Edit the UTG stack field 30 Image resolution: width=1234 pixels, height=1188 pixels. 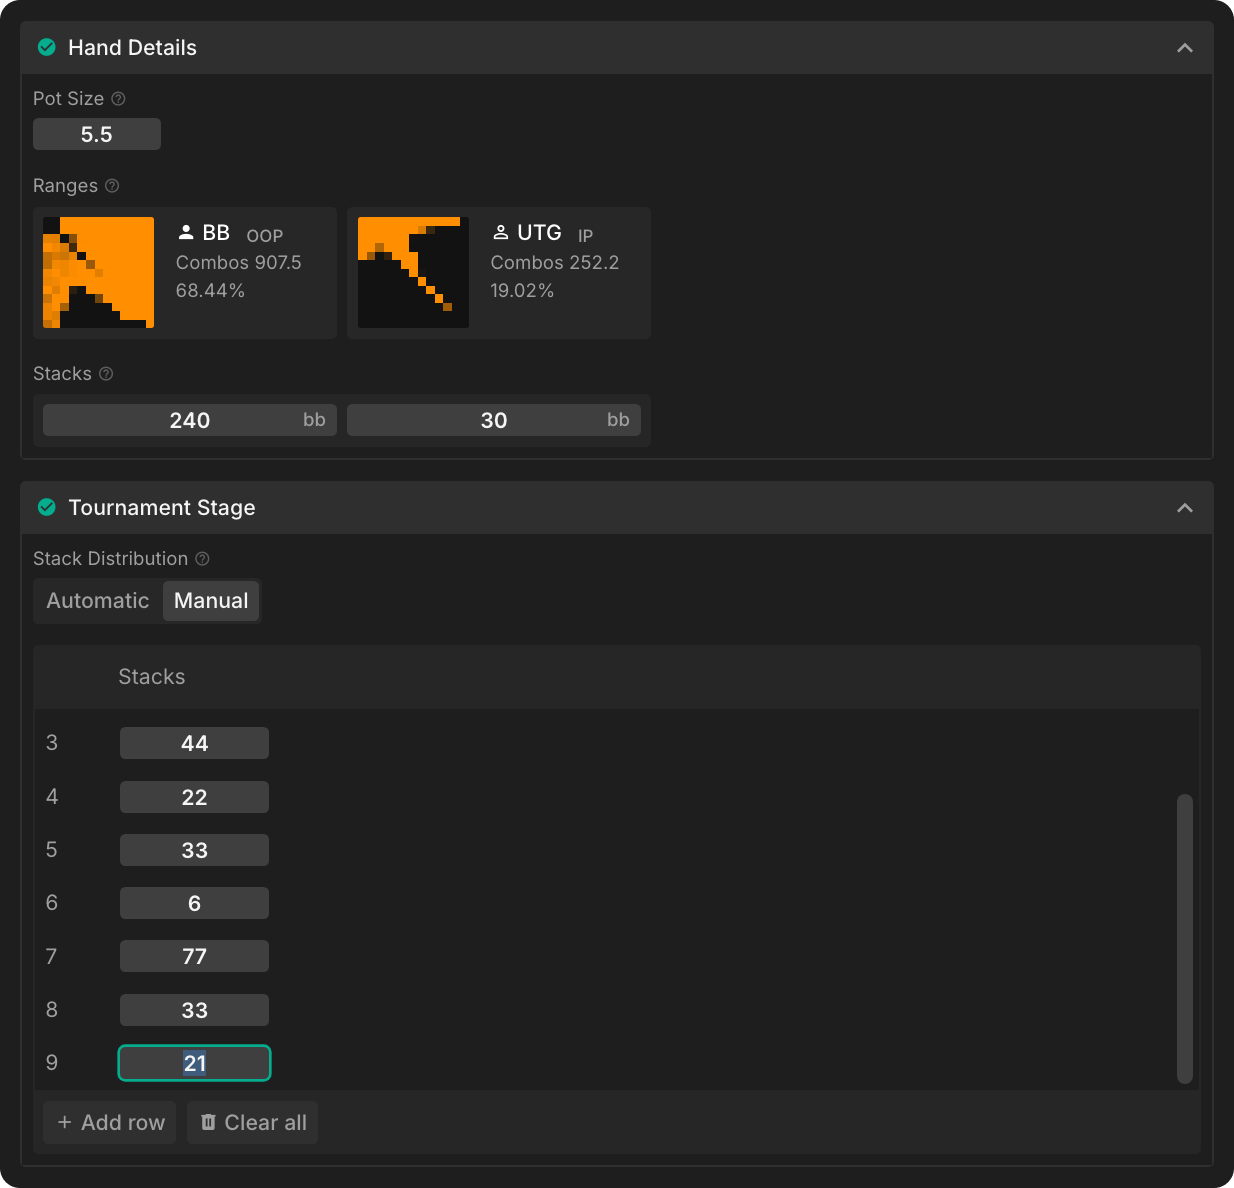click(494, 420)
